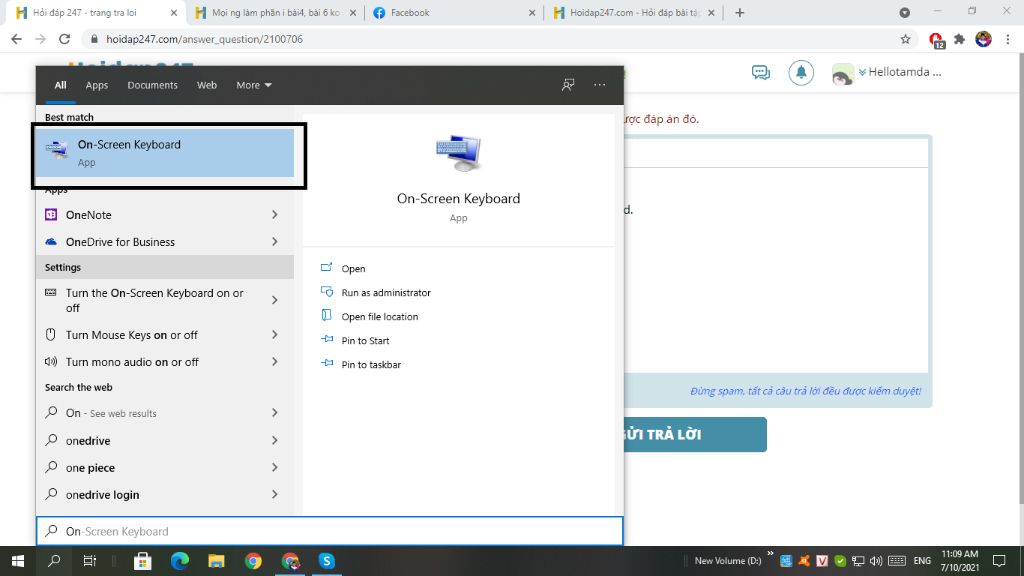
Task: Open File Explorer from the taskbar
Action: (216, 561)
